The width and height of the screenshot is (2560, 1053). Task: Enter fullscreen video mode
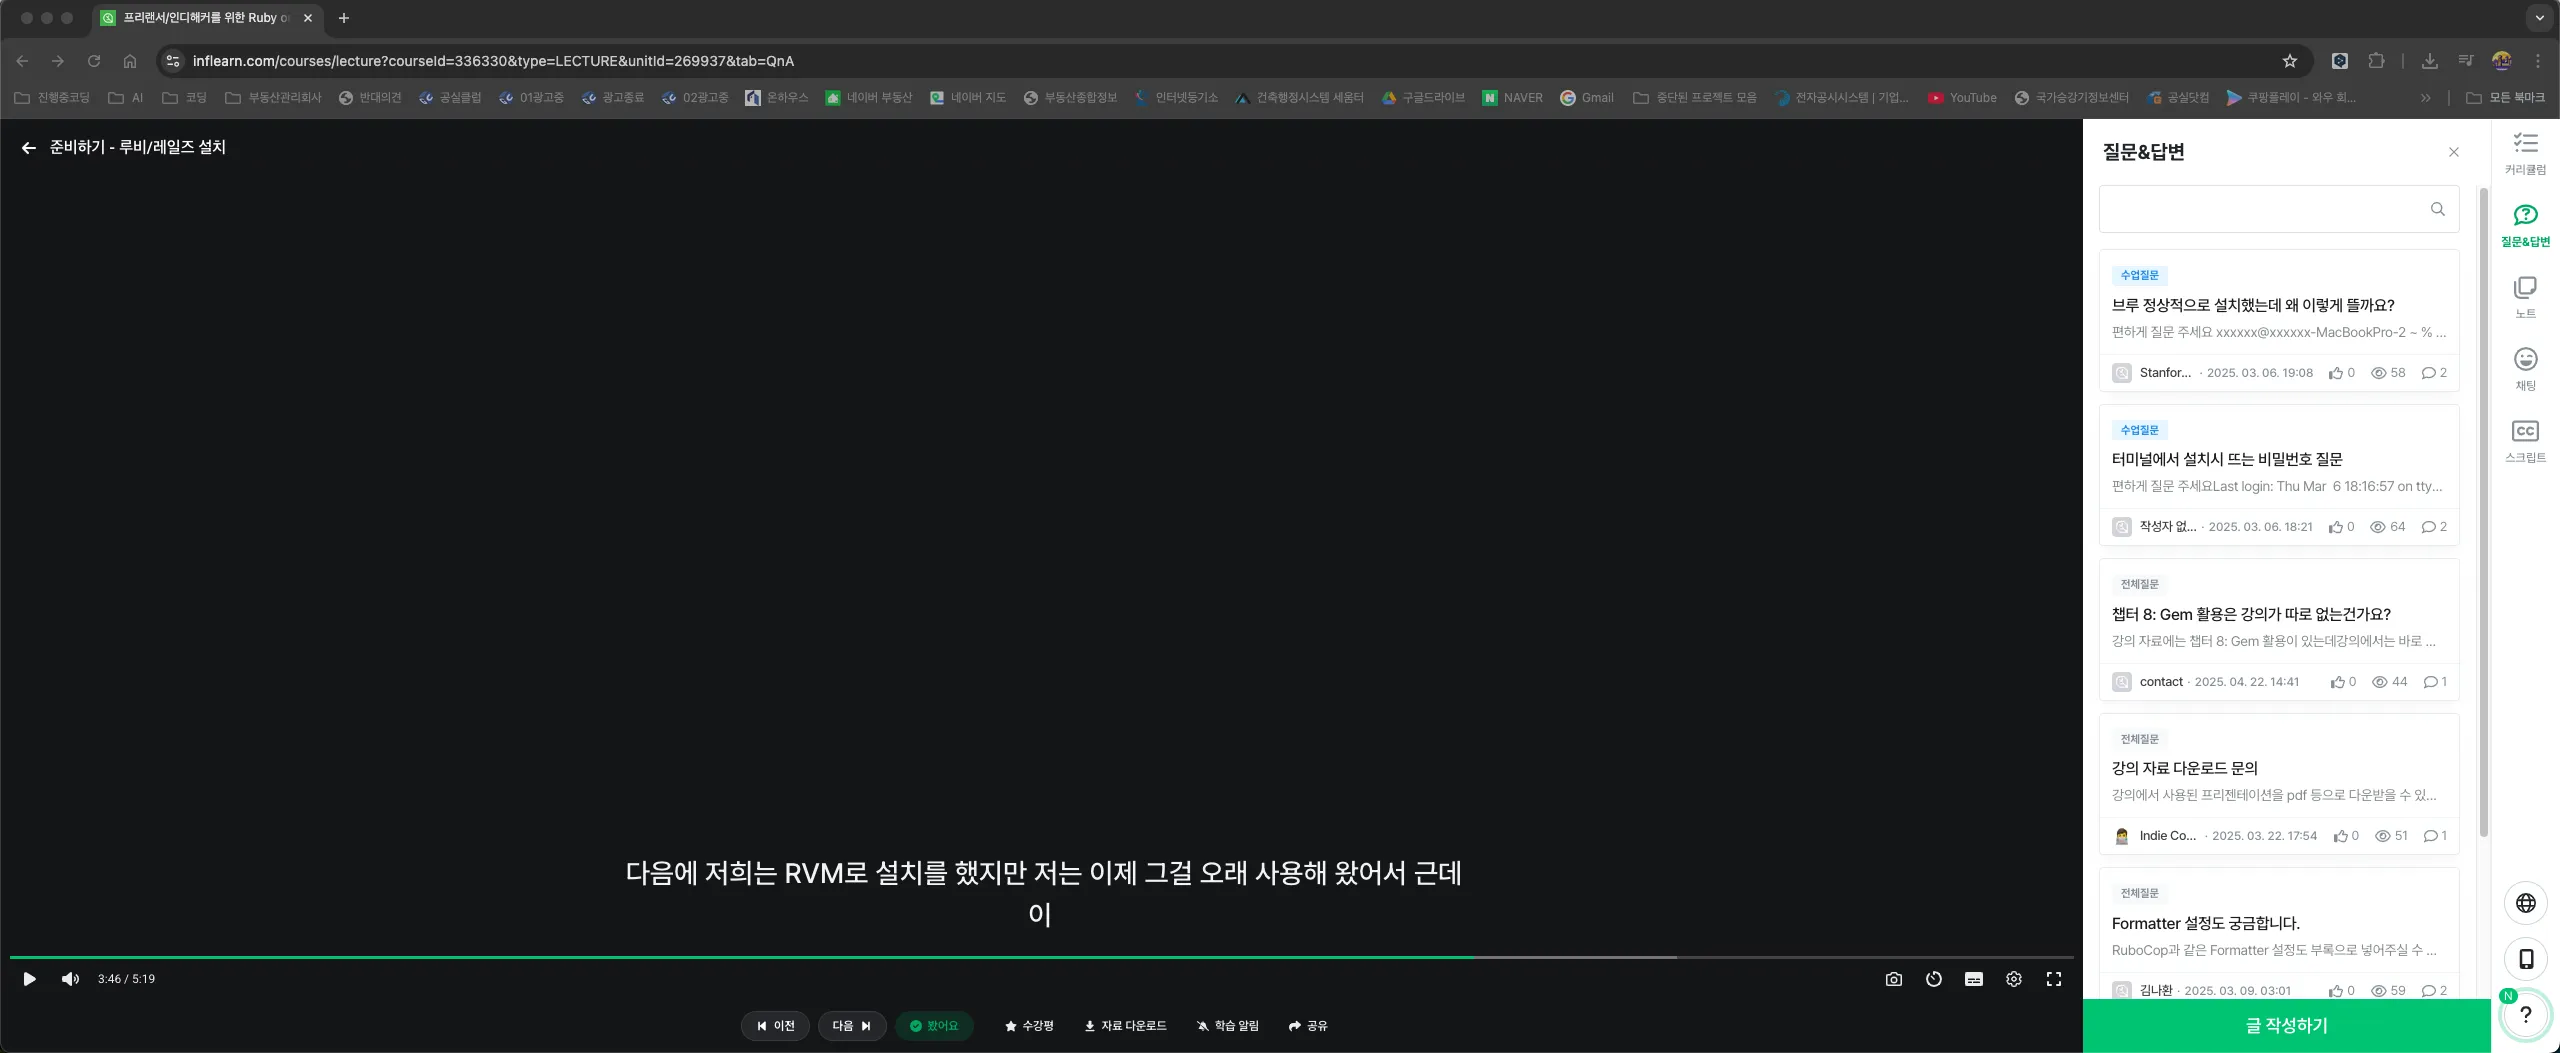(2054, 980)
